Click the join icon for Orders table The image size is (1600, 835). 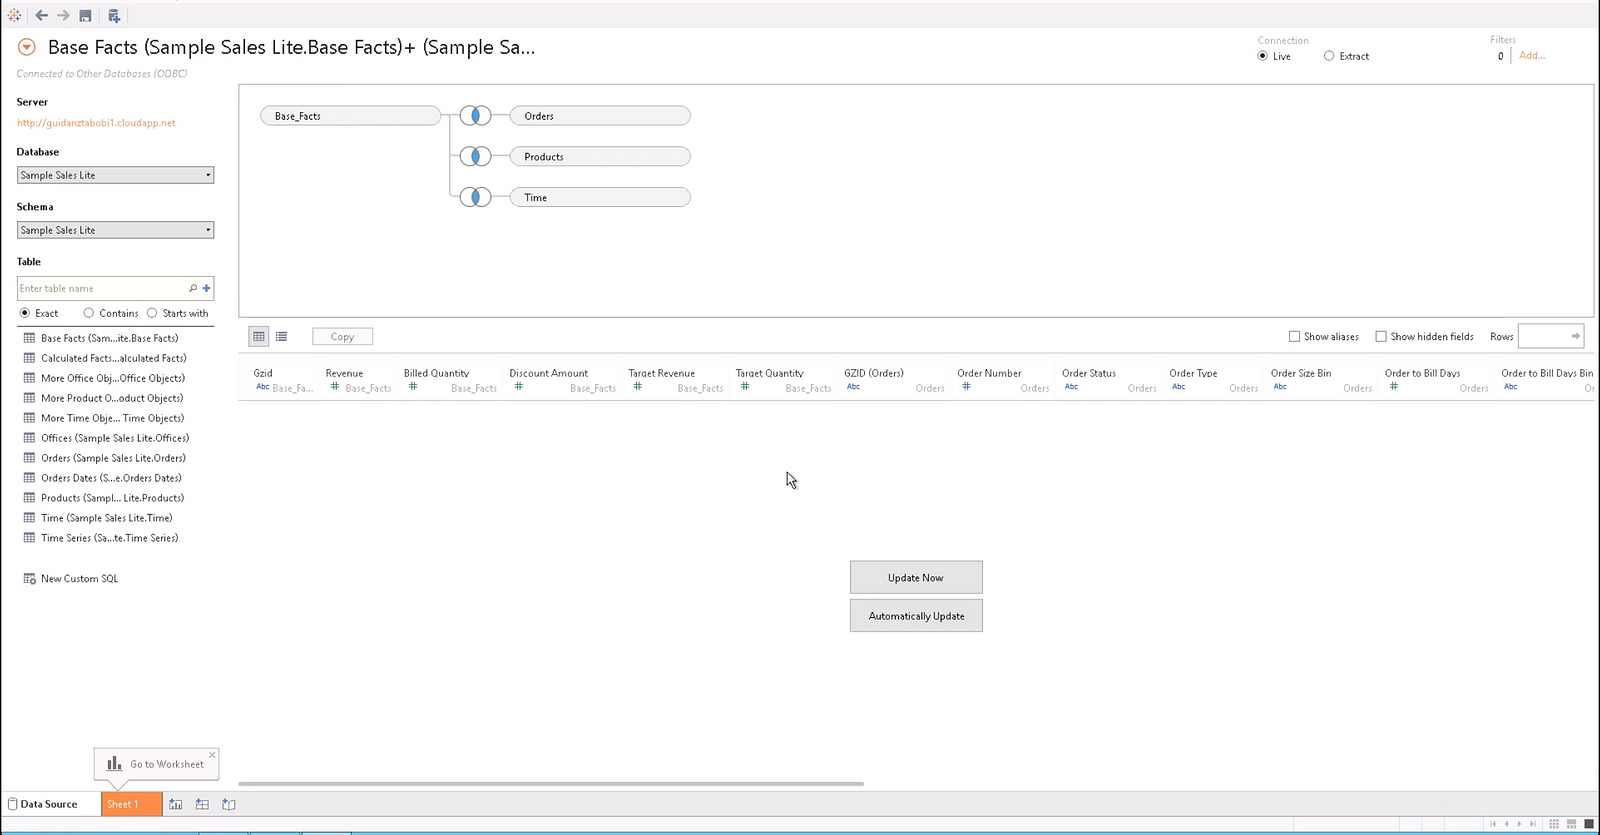(x=475, y=116)
